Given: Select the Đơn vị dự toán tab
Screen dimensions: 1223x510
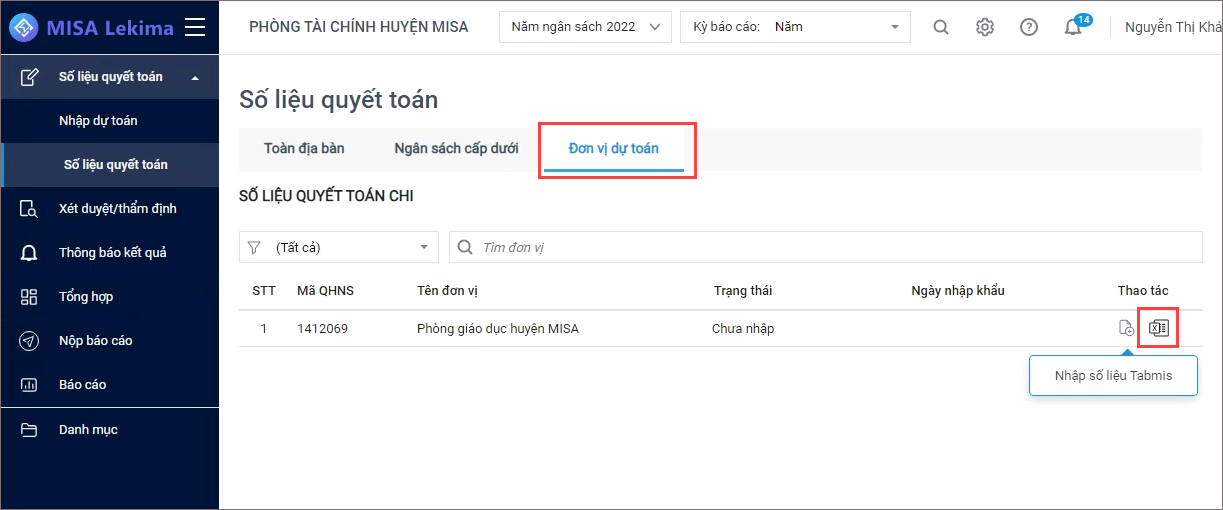Looking at the screenshot, I should coord(614,148).
